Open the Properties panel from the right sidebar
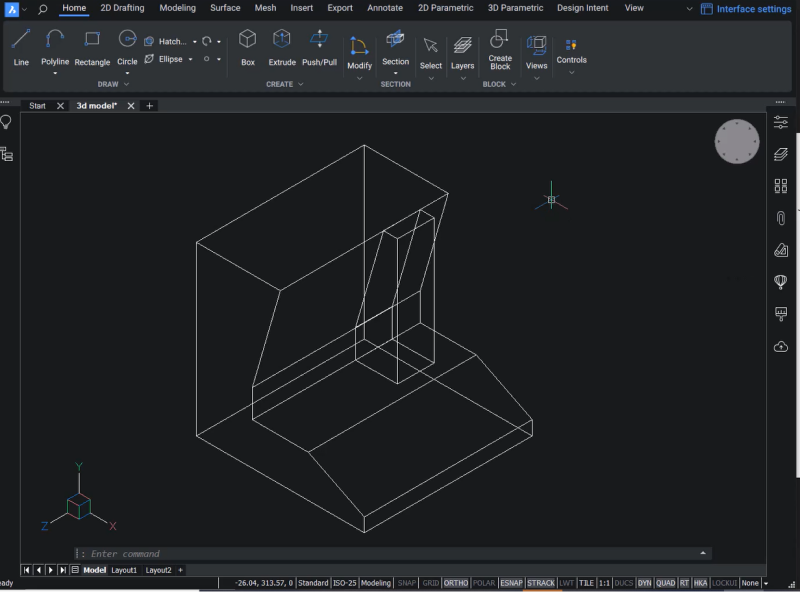 (x=780, y=122)
